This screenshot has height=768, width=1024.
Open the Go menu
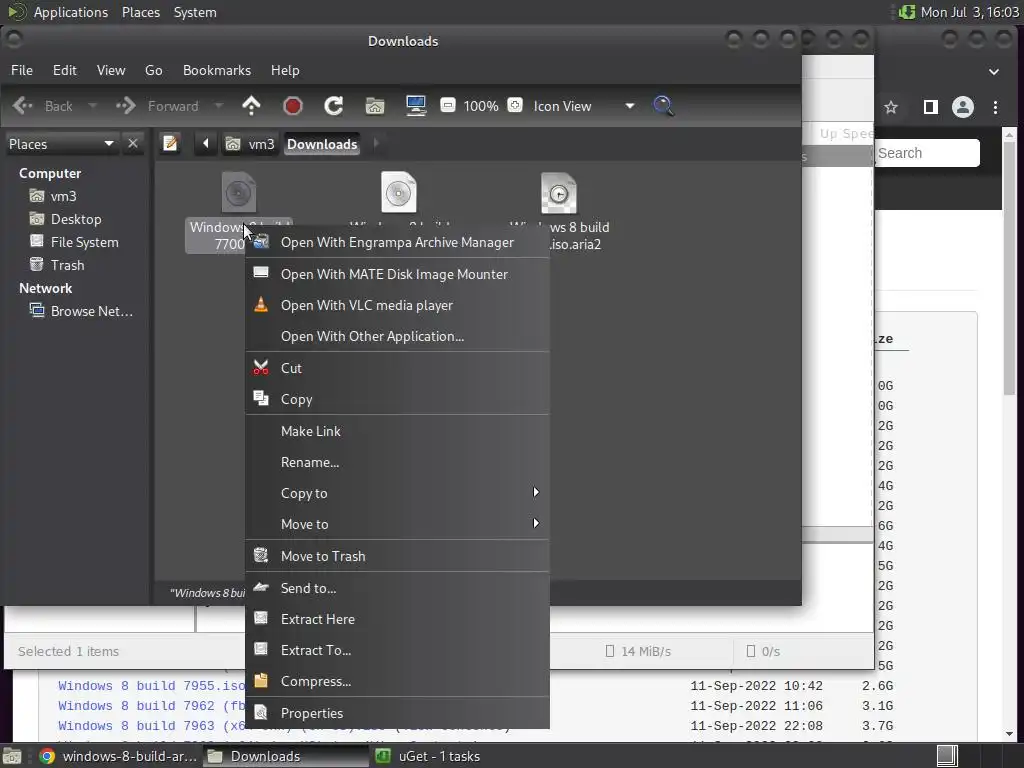153,70
